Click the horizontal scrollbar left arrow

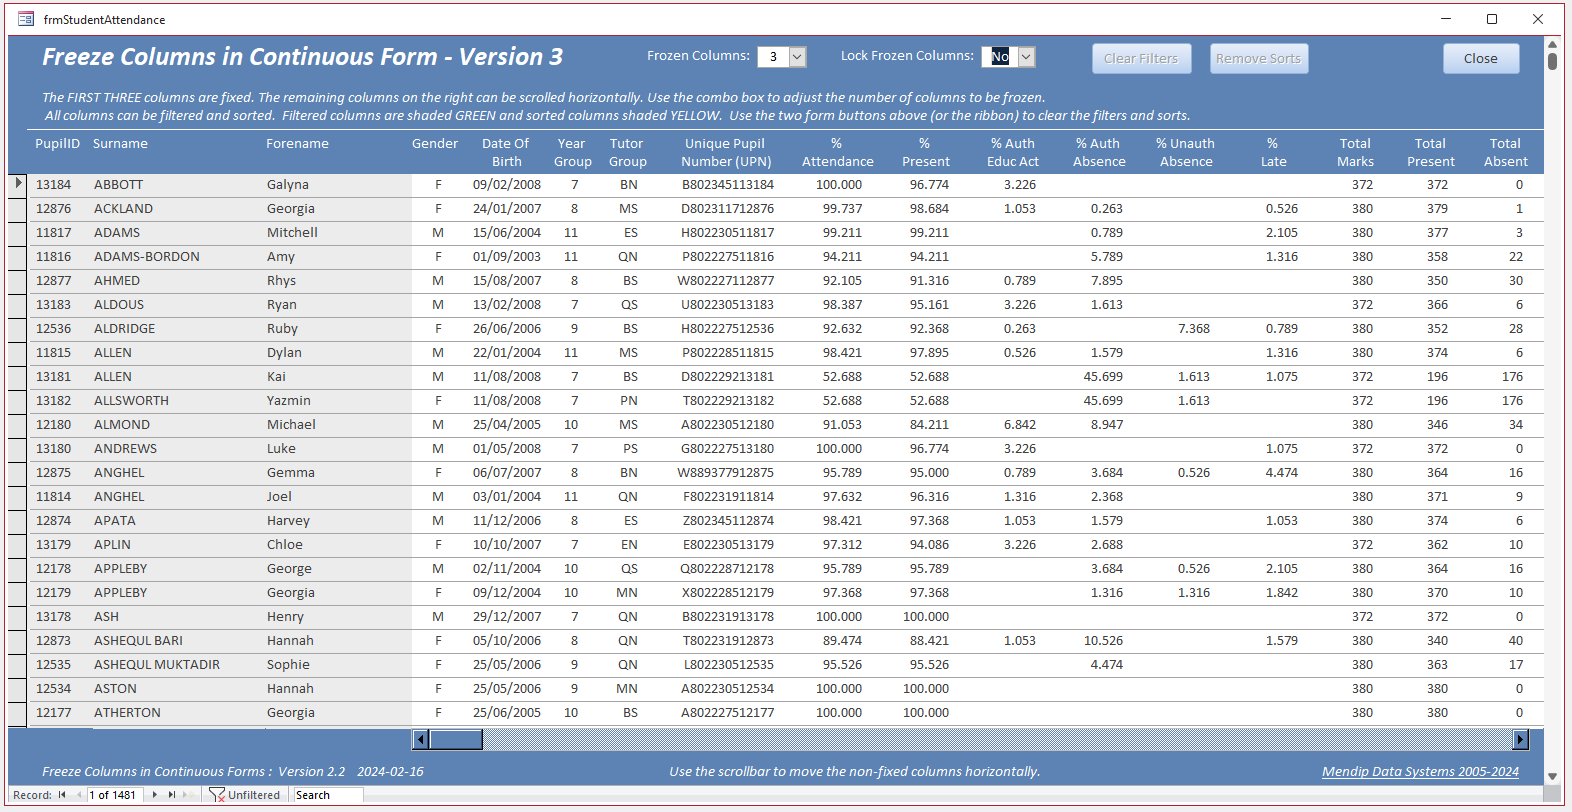421,739
